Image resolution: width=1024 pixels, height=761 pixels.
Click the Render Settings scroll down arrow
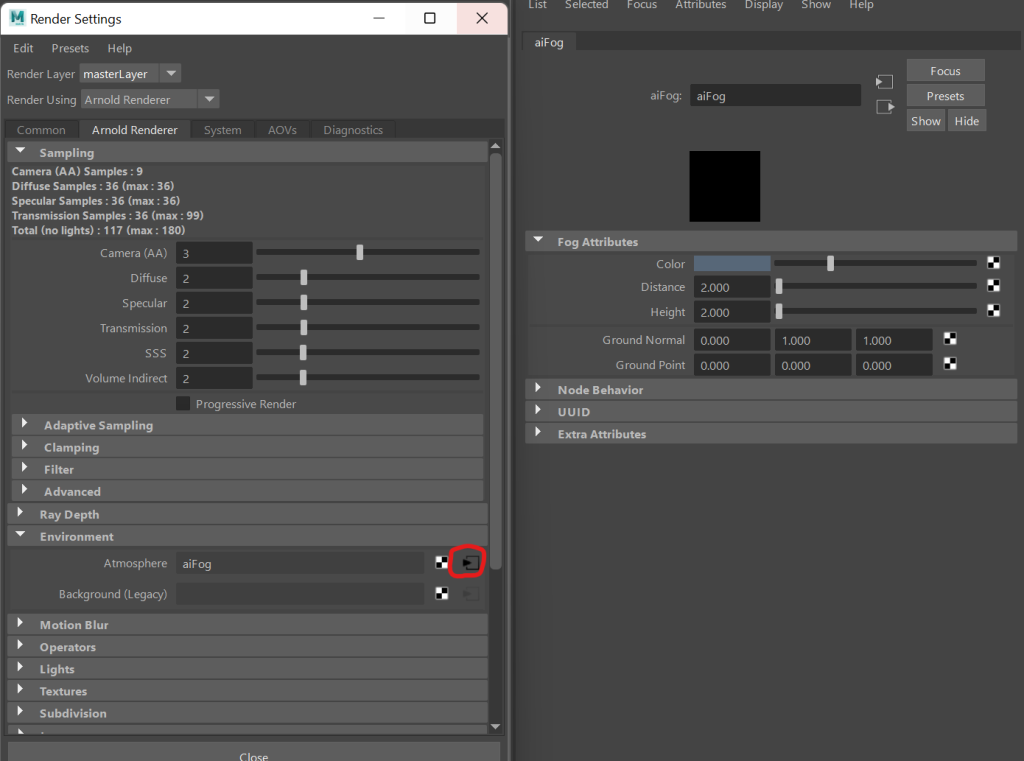(x=495, y=726)
